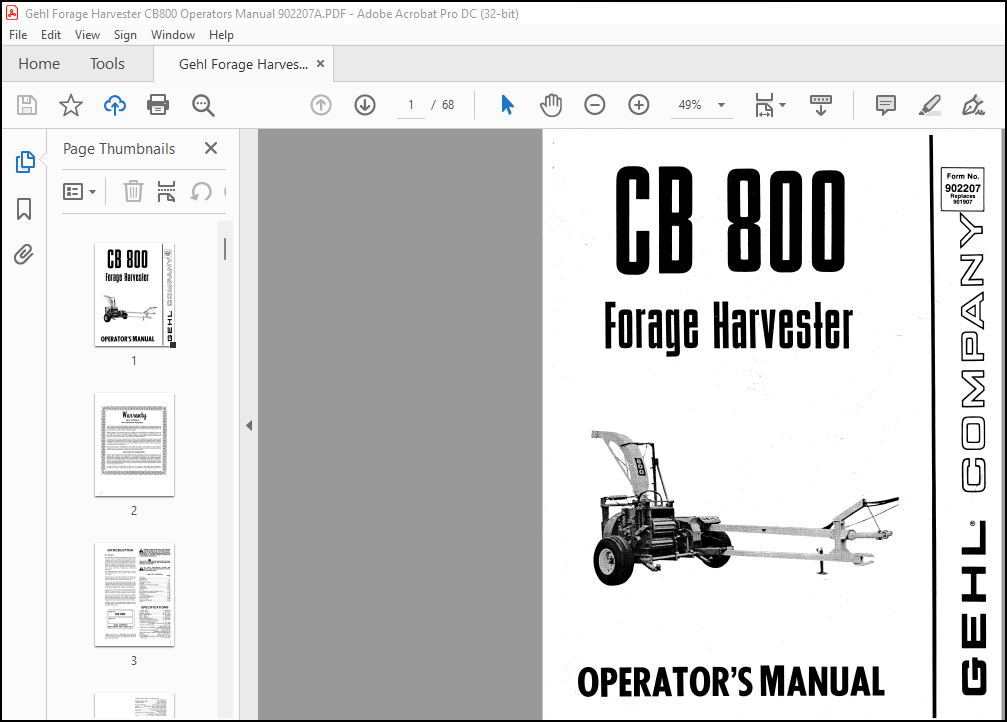Screen dimensions: 1007x722
Task: Collapse the navigation pane with arrow
Action: point(249,425)
